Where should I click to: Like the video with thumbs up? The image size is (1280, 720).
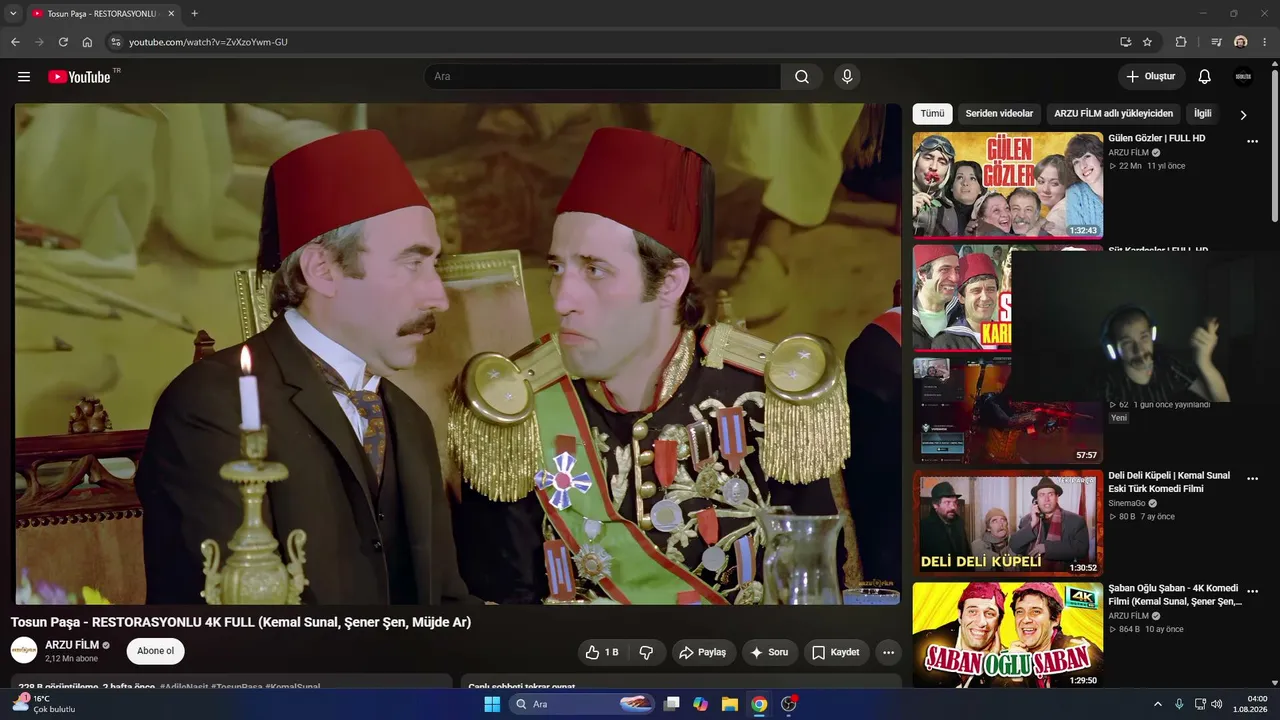point(602,652)
